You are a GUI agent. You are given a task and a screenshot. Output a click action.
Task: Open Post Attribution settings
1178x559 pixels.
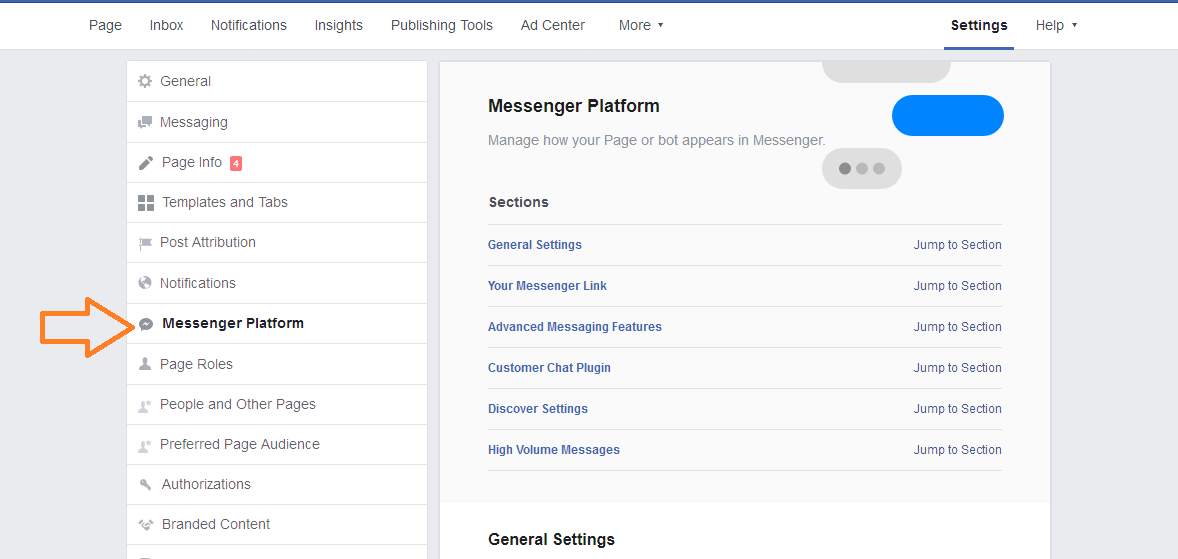277,243
